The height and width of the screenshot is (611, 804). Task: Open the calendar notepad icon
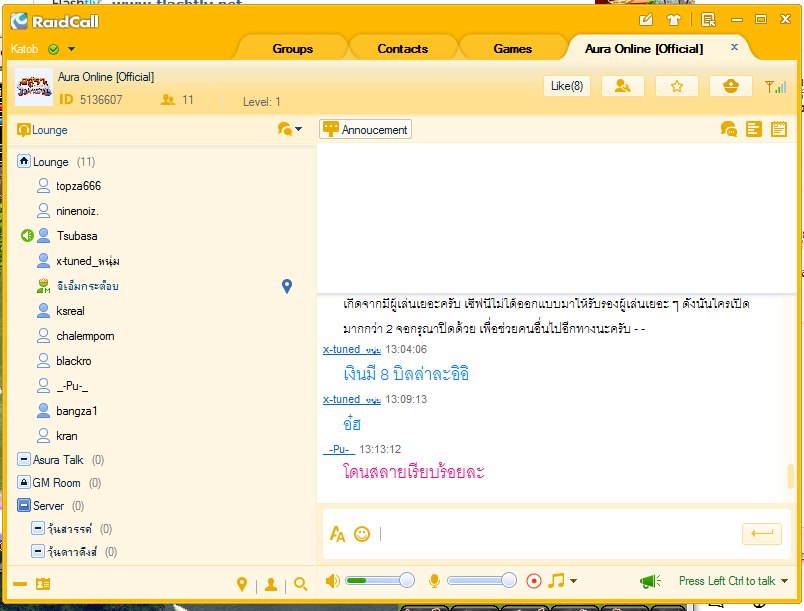[x=779, y=129]
